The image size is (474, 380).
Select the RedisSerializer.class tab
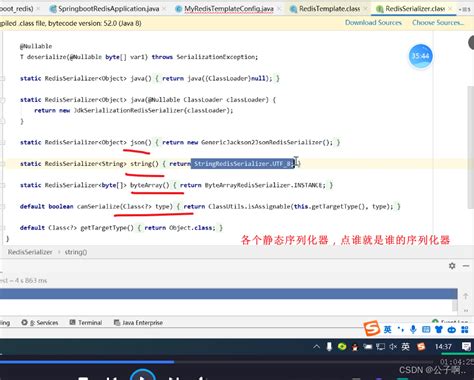click(x=415, y=9)
